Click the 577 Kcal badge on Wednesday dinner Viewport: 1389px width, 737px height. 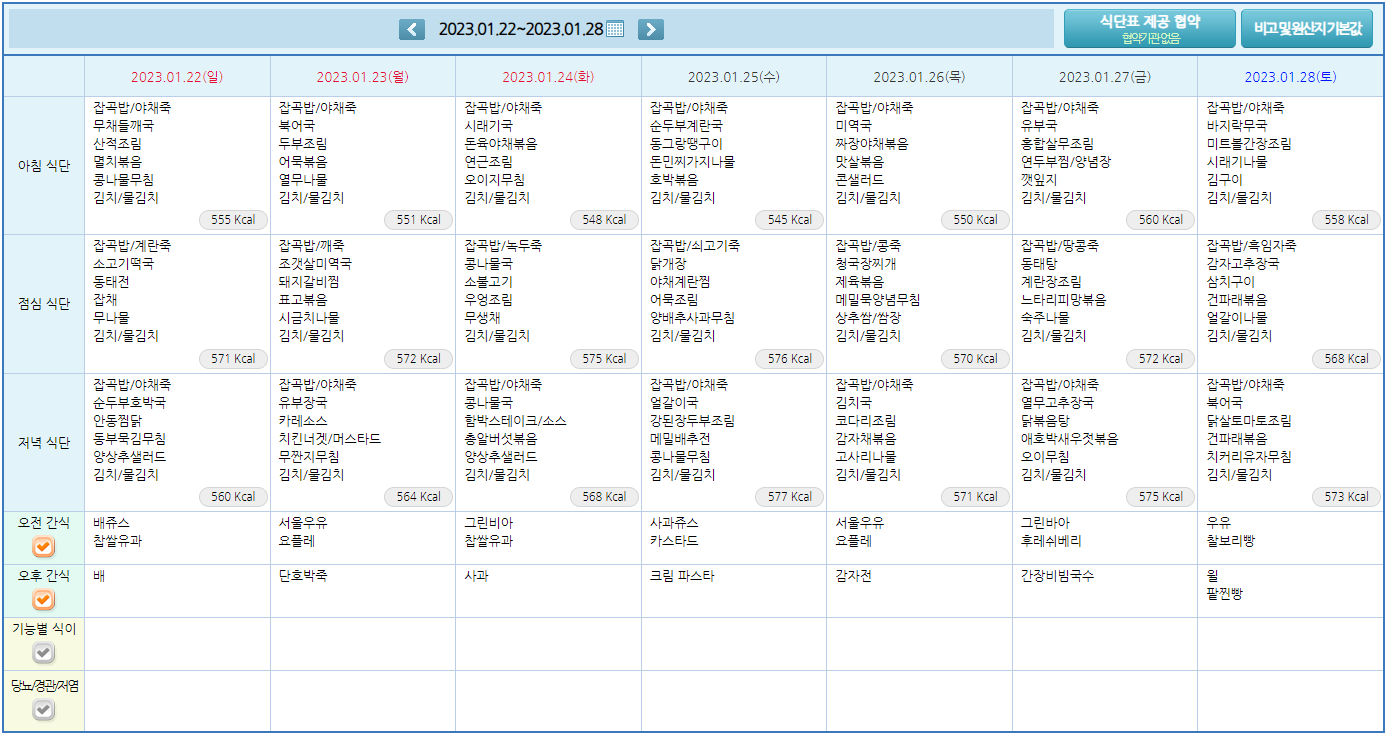pos(790,497)
